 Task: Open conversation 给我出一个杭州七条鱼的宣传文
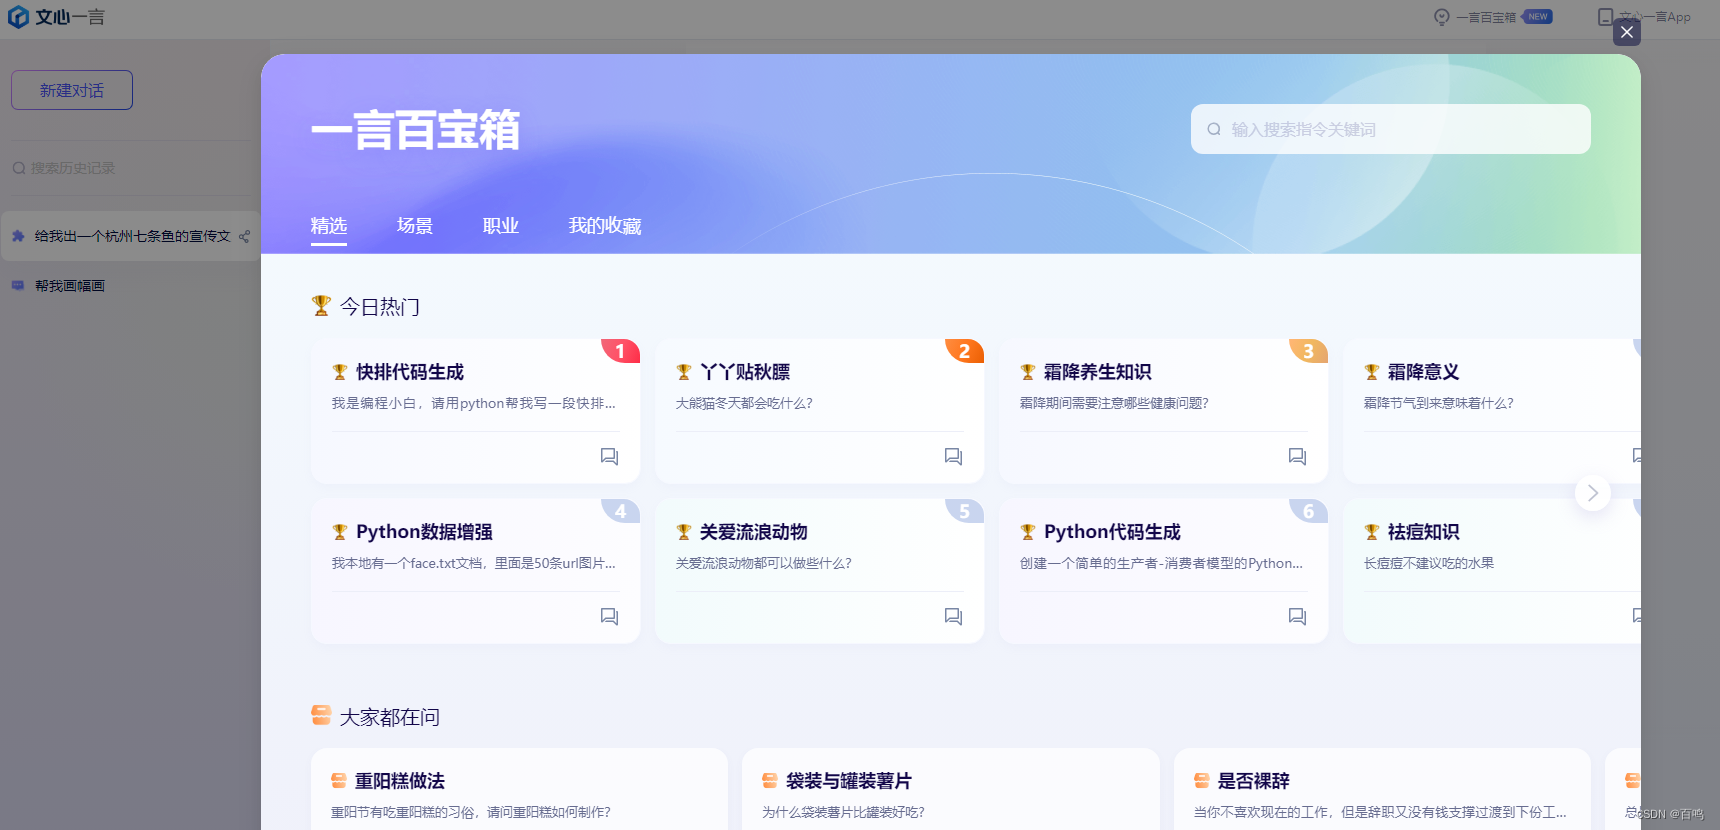pos(132,236)
